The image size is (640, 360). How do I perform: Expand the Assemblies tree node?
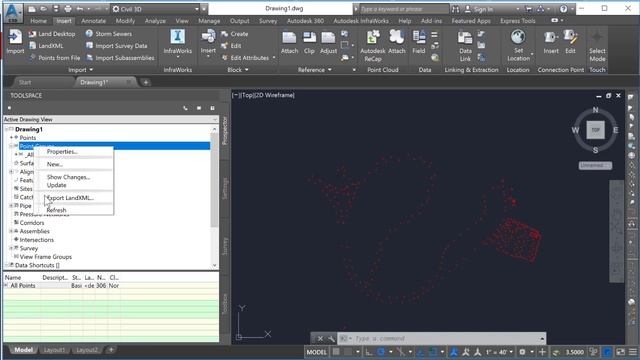tap(11, 231)
